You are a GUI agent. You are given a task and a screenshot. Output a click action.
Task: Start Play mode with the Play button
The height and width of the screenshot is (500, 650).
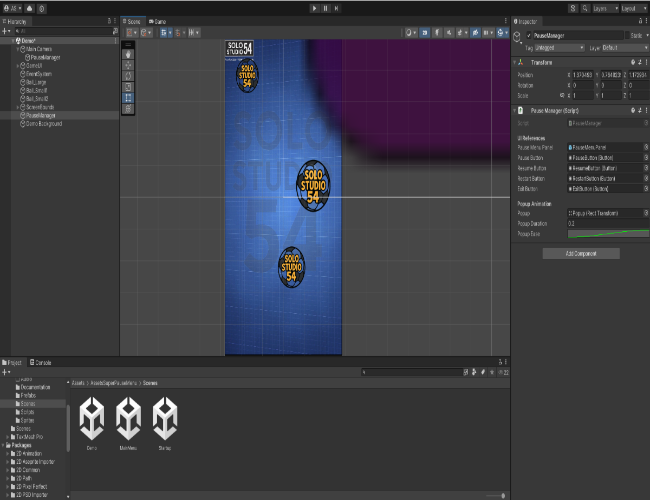(314, 8)
